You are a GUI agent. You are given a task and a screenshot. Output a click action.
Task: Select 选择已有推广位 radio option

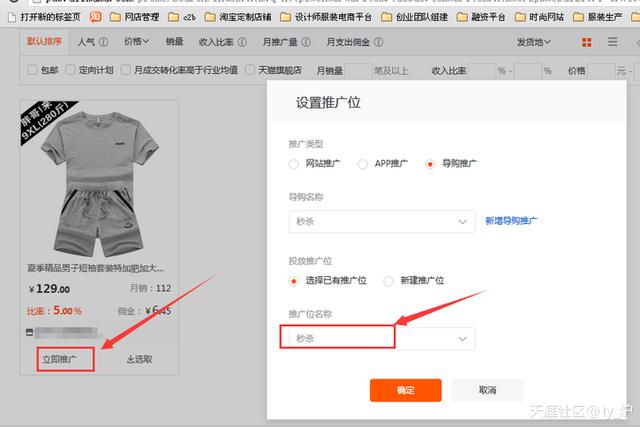coord(293,281)
